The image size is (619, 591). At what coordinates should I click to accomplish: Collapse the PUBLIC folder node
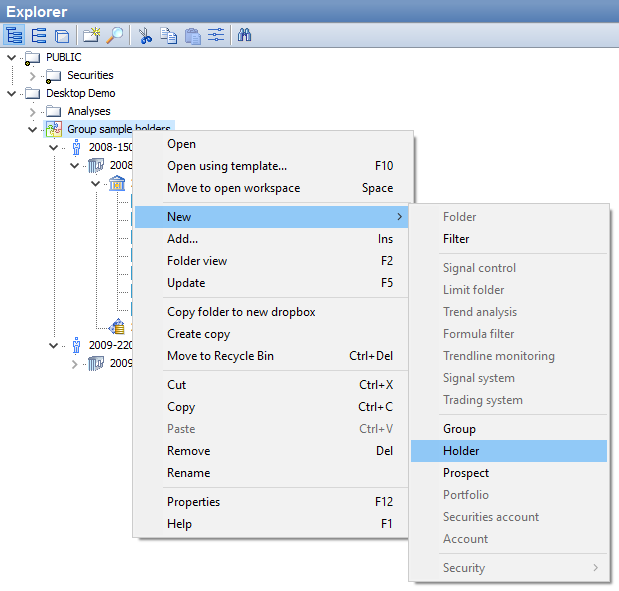[12, 58]
